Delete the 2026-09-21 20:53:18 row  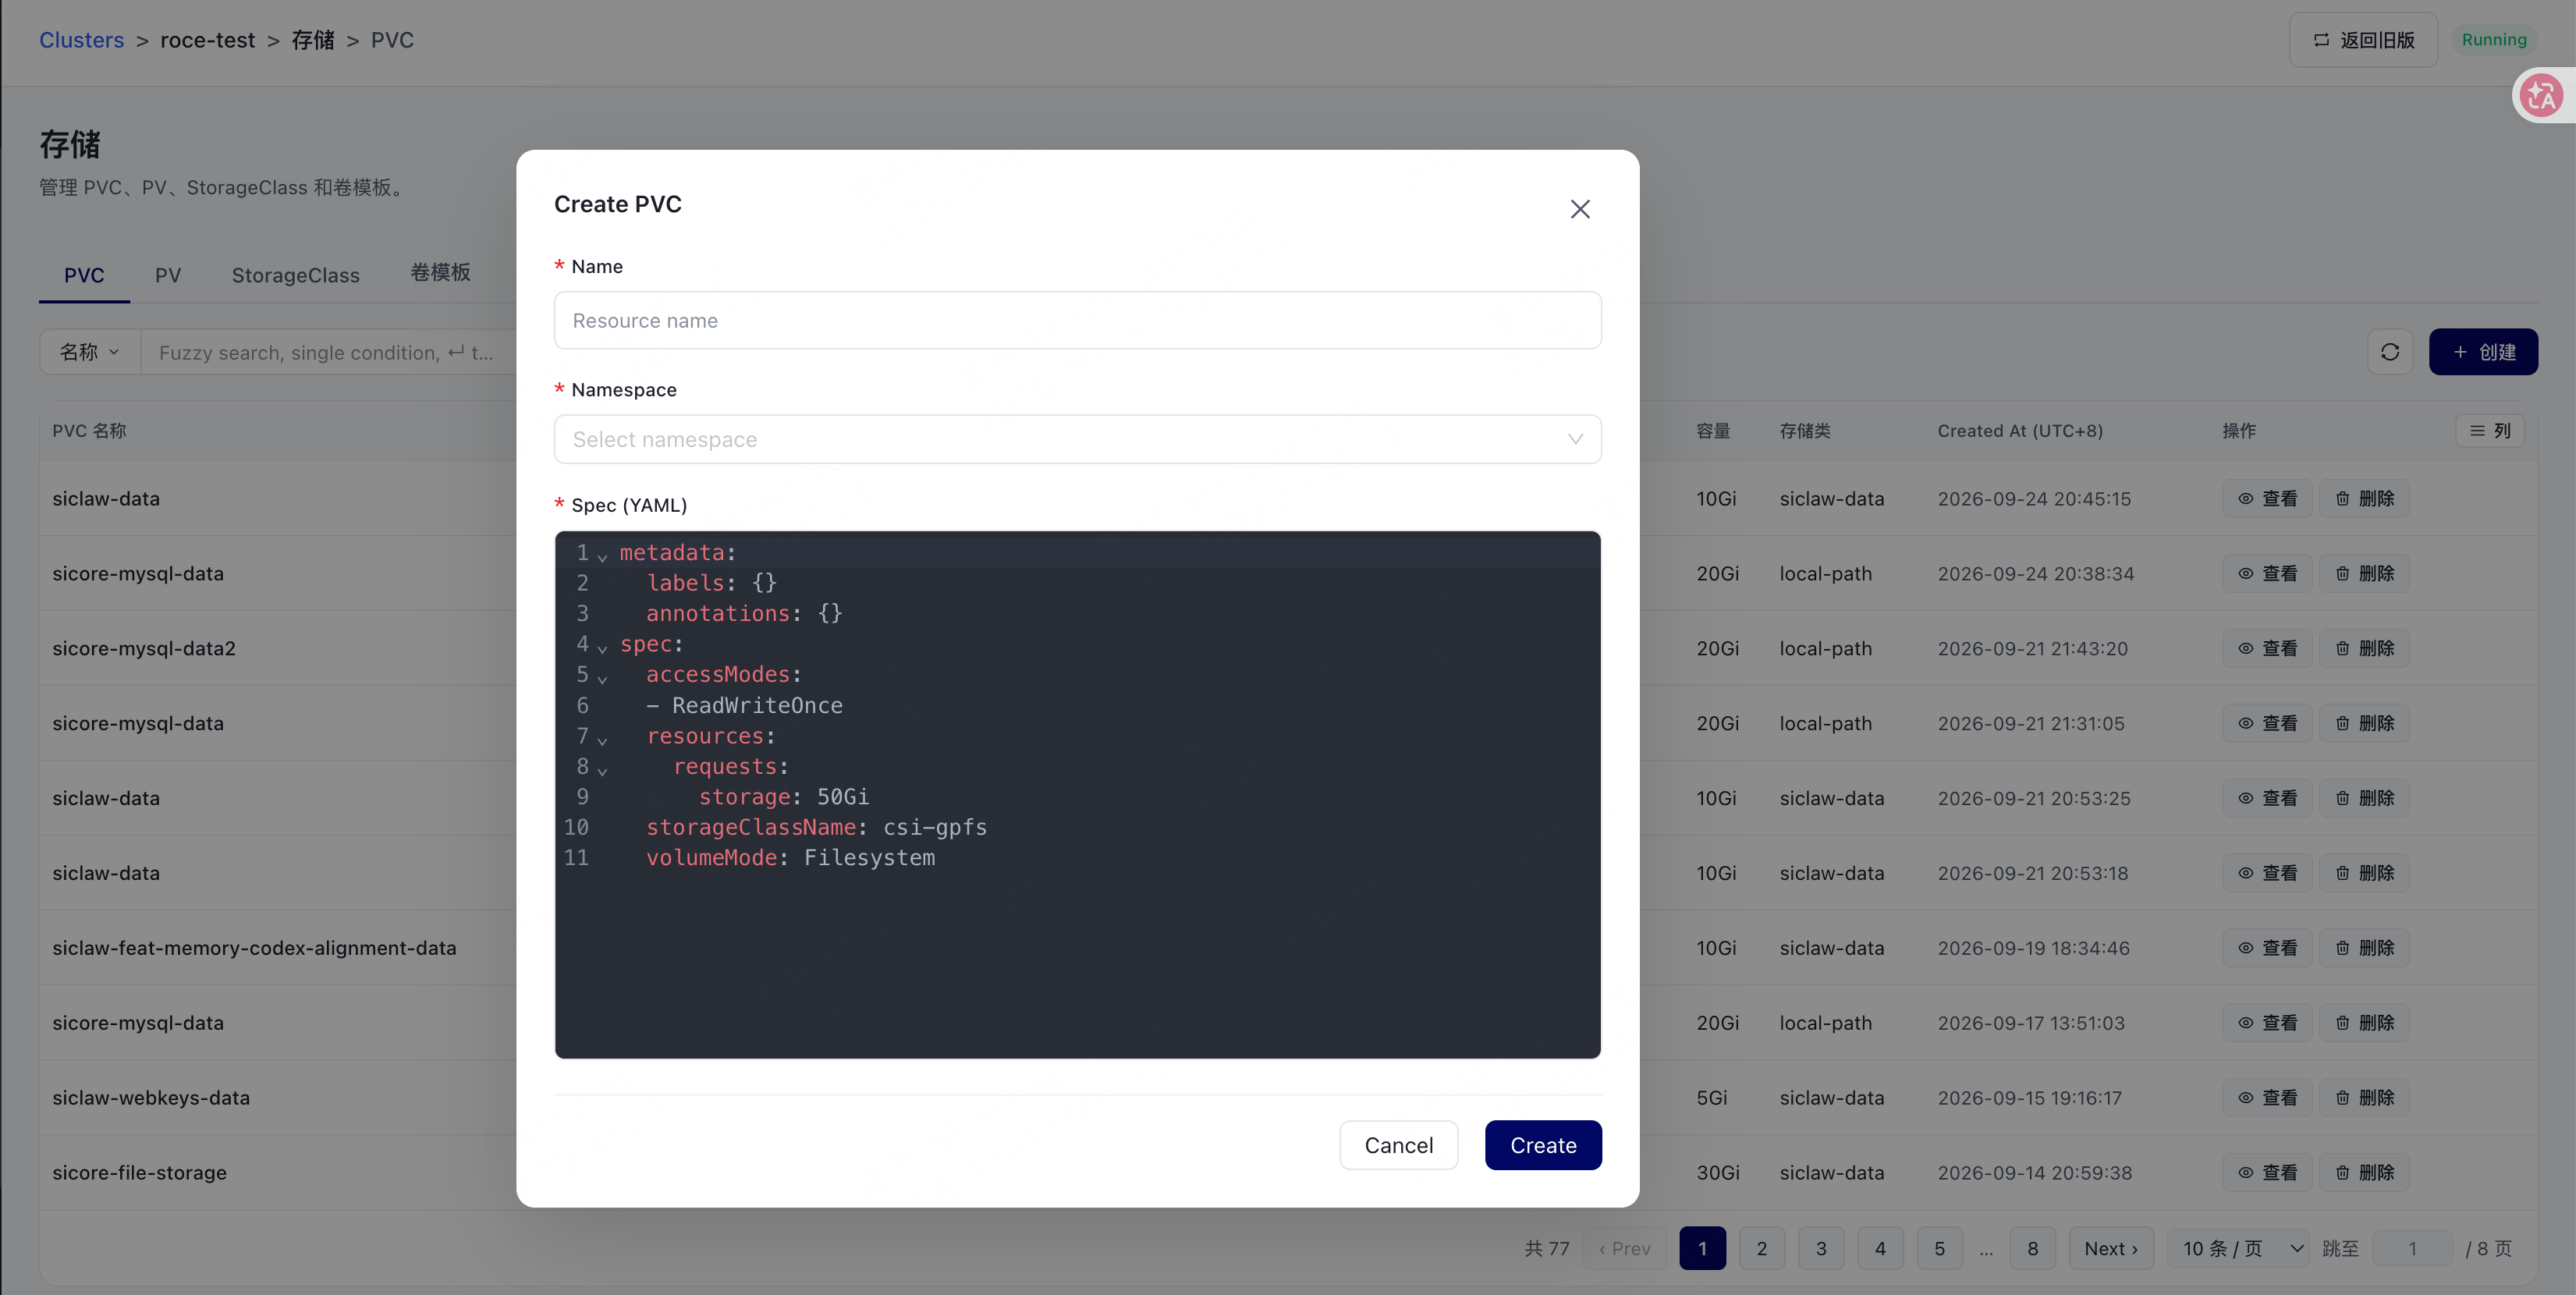[2364, 873]
